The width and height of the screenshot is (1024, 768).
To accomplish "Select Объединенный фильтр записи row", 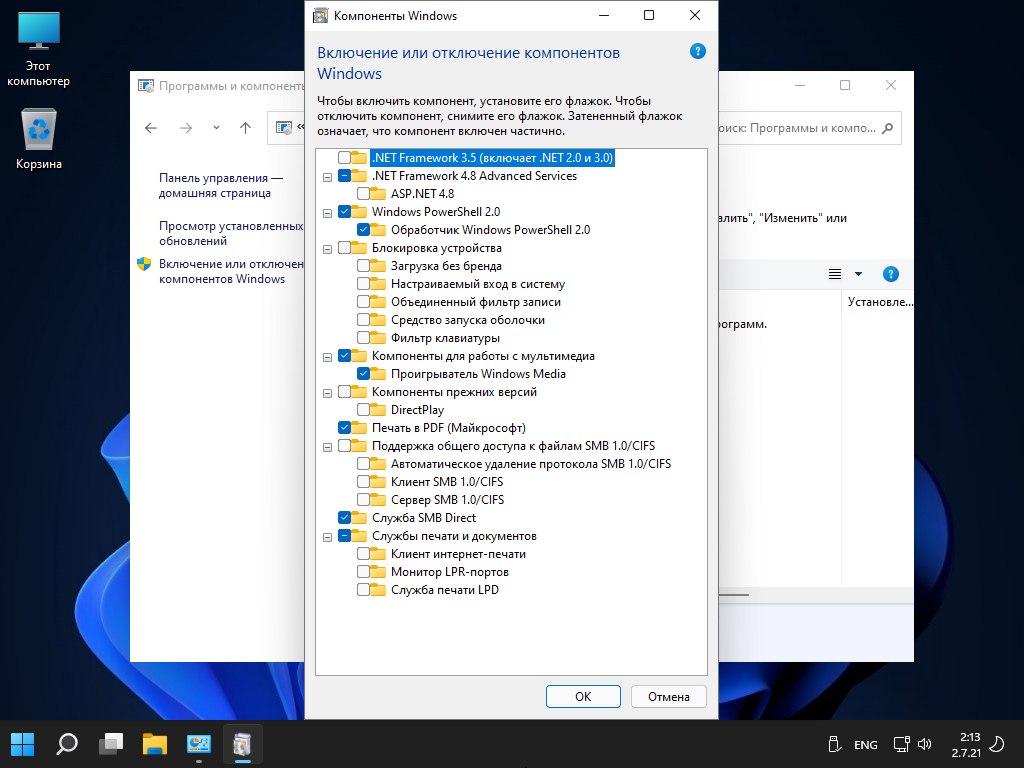I will pos(475,302).
